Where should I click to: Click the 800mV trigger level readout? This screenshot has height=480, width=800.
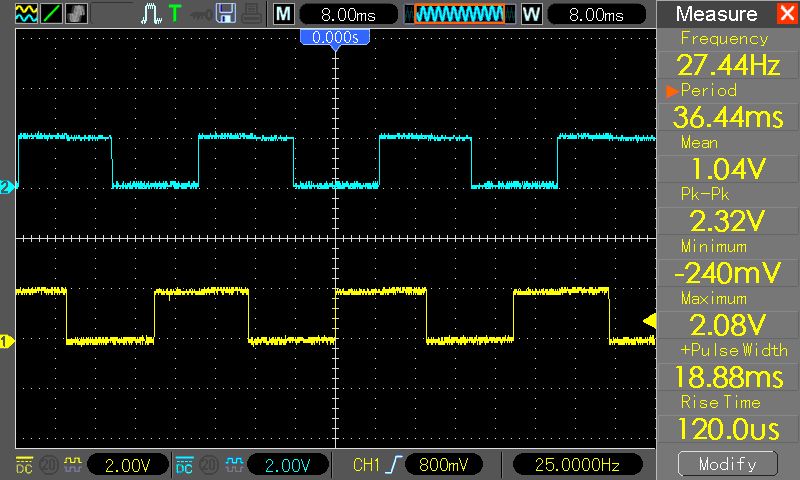(443, 465)
